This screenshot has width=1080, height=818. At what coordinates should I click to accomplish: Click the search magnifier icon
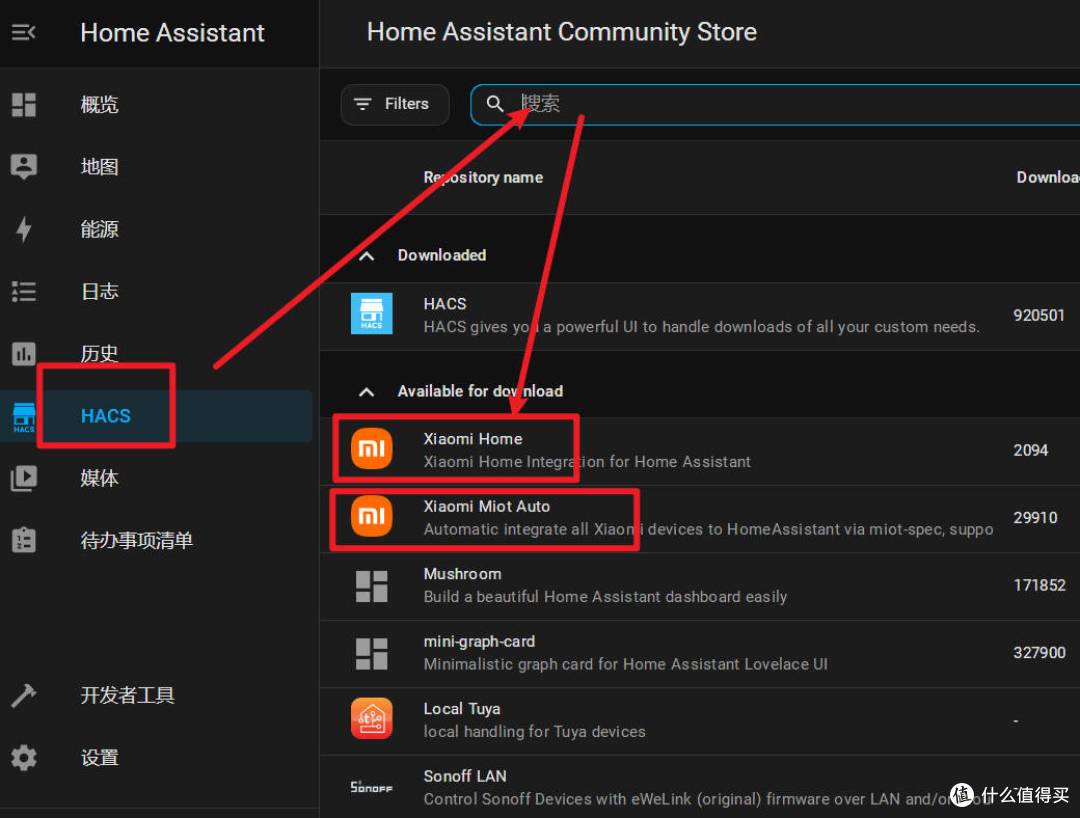pos(495,104)
